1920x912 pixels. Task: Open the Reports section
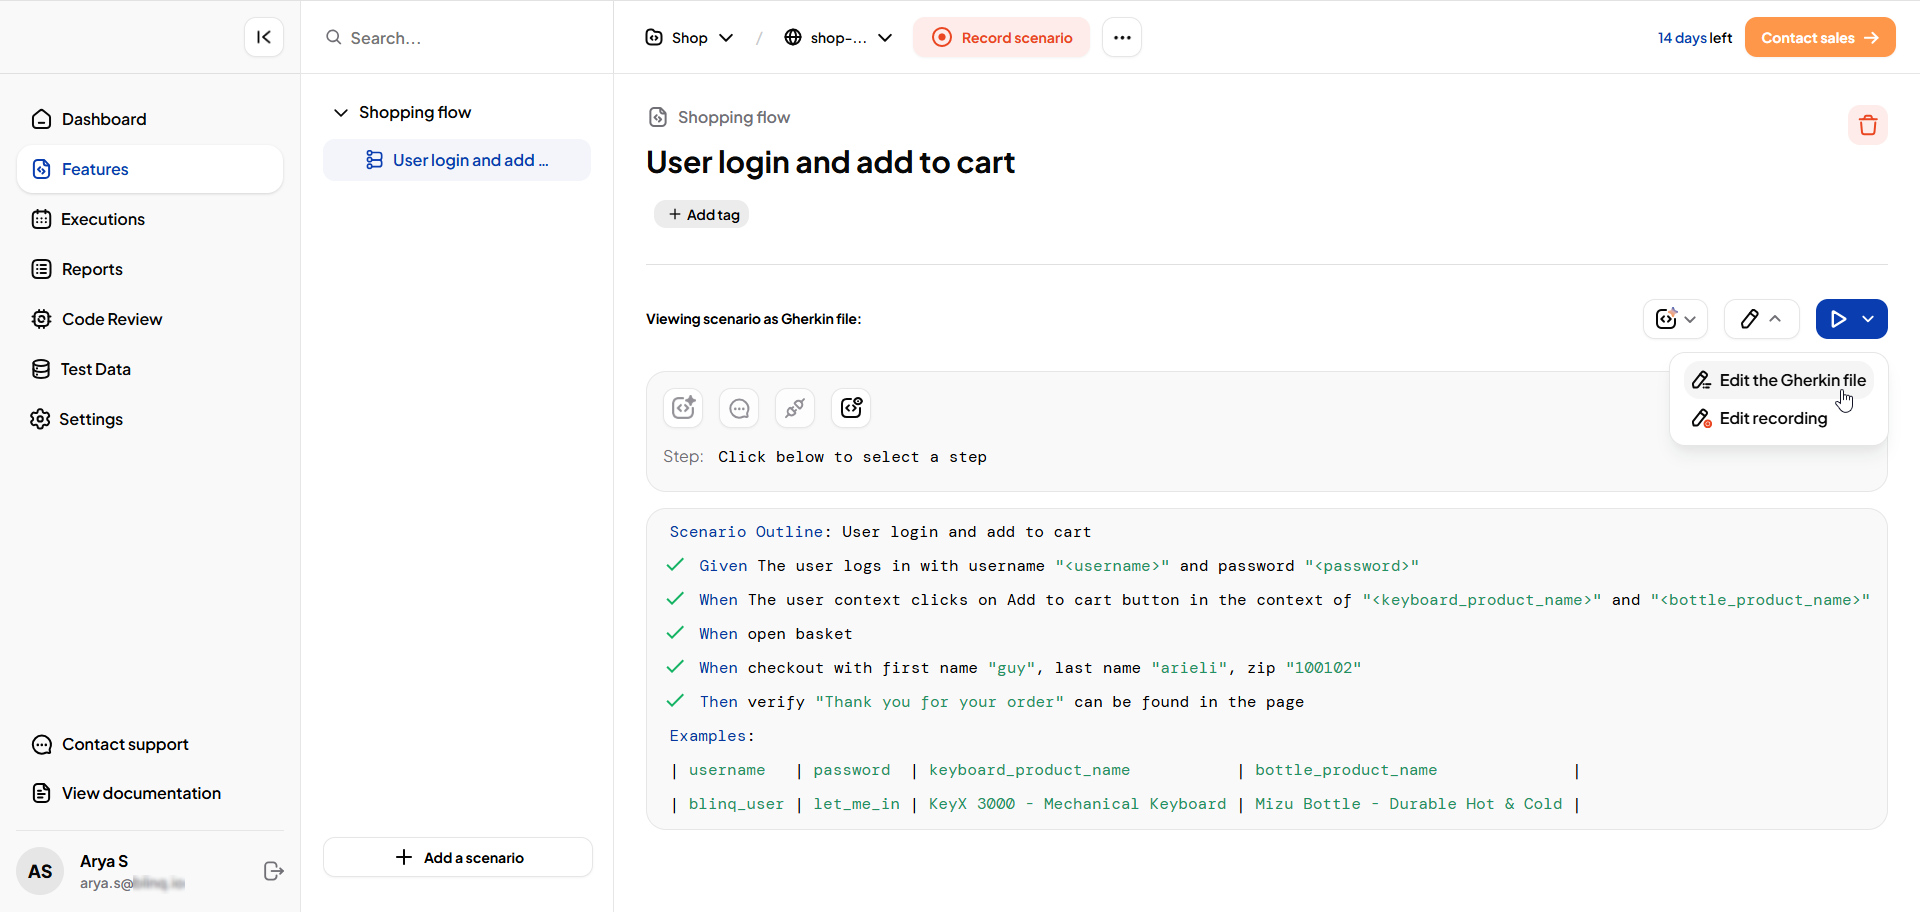click(150, 269)
